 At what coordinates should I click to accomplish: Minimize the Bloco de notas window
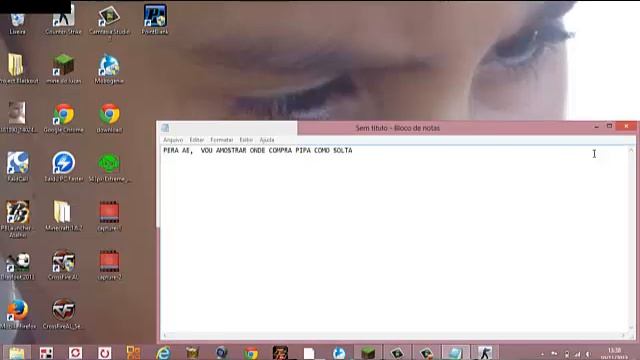(x=596, y=127)
